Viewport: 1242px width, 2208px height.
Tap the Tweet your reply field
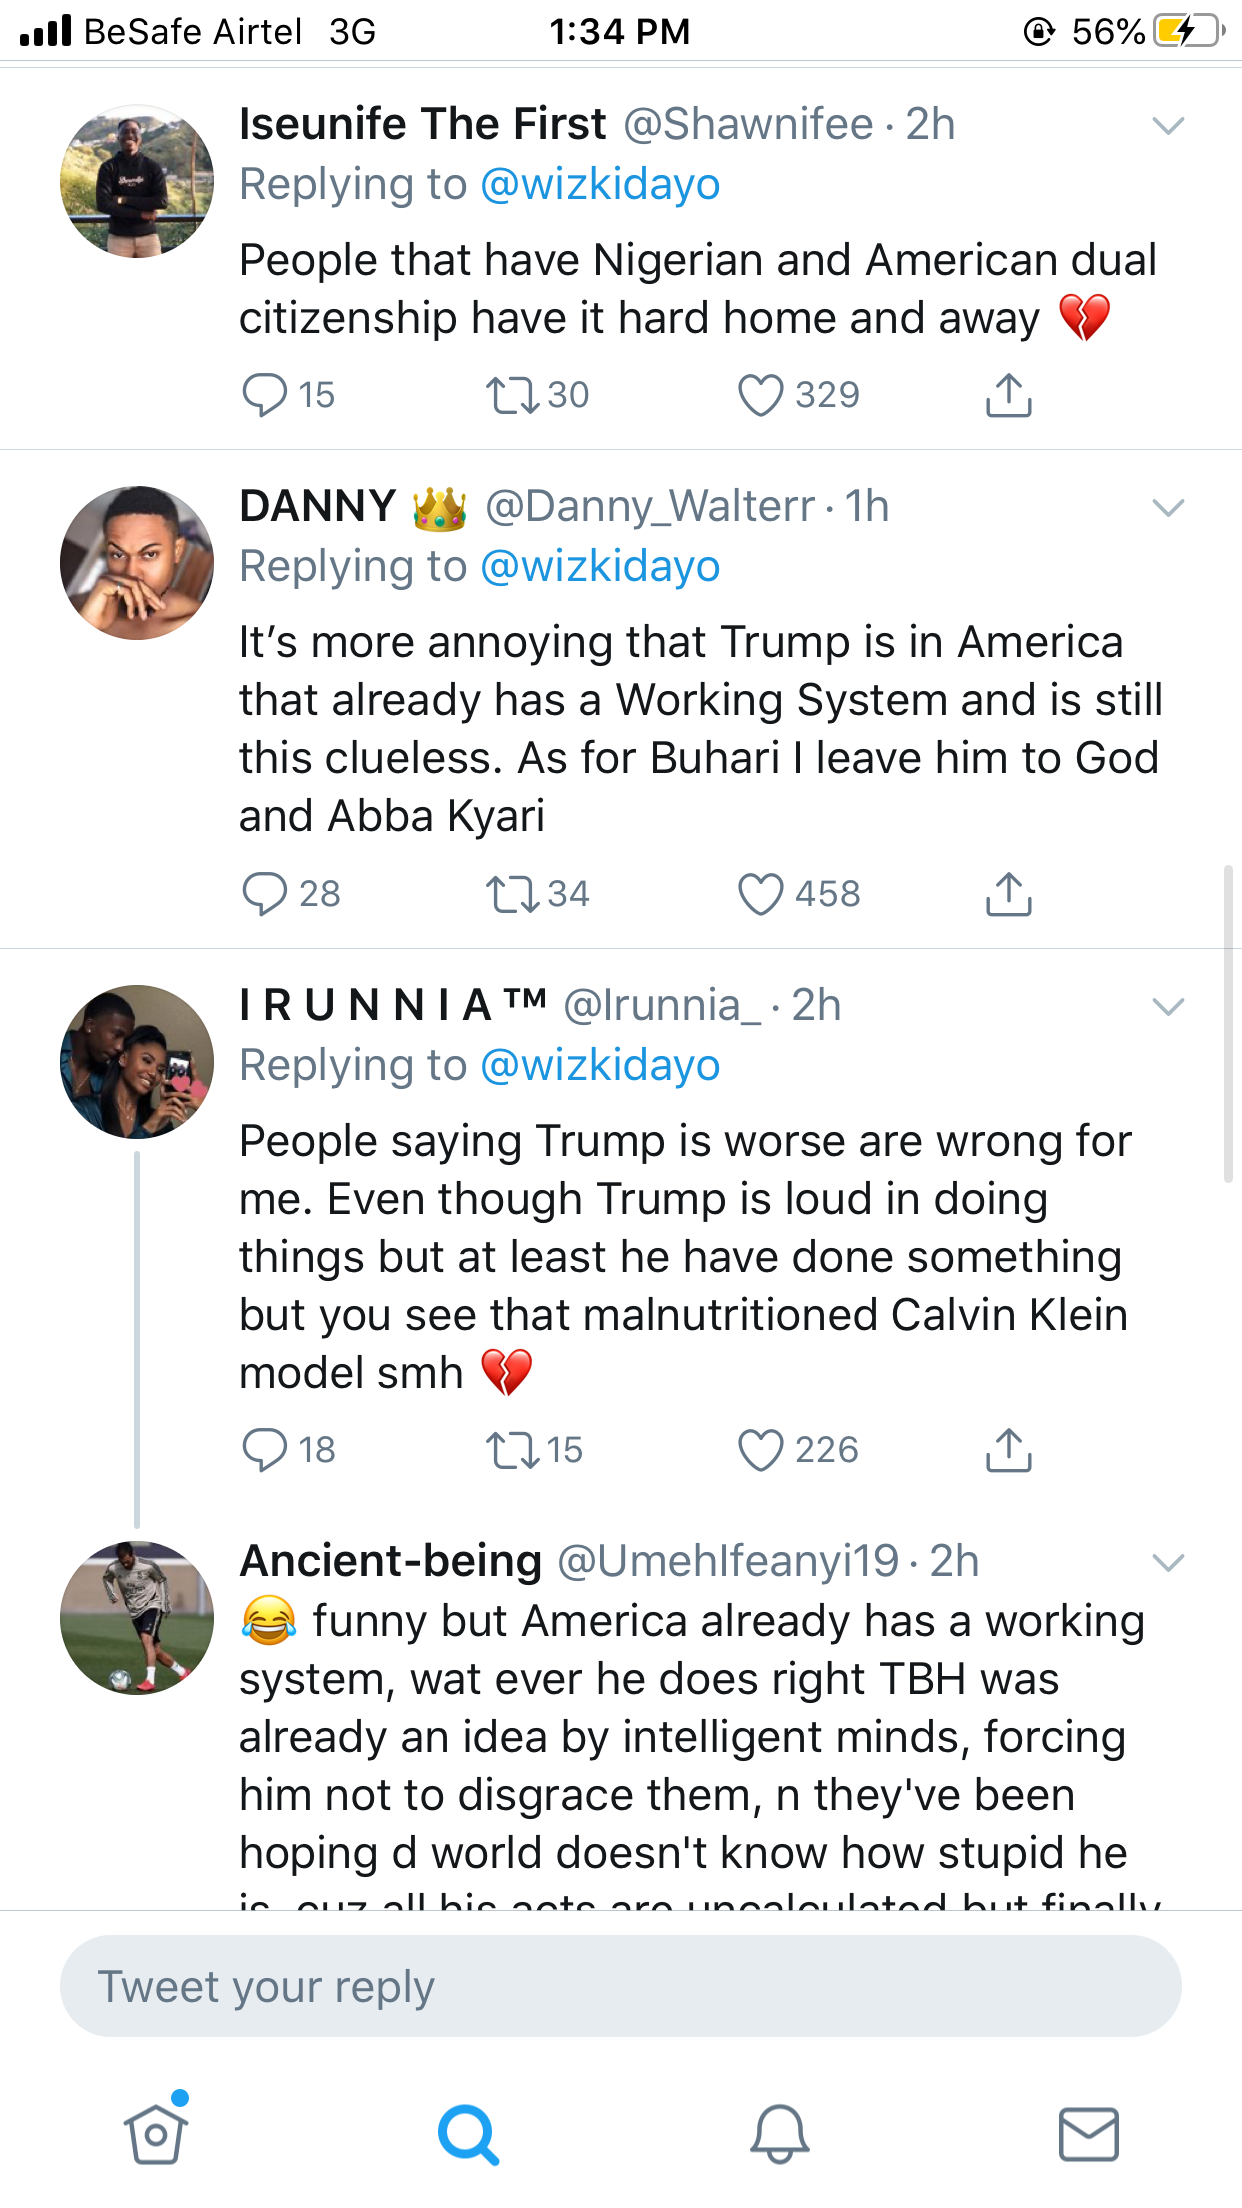620,1987
